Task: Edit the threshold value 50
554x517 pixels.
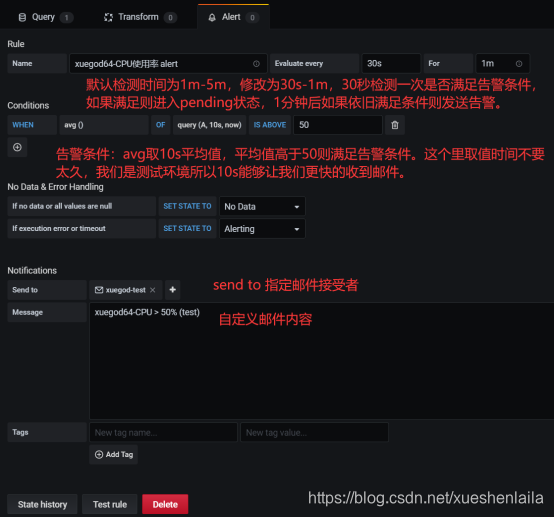Action: pyautogui.click(x=338, y=125)
